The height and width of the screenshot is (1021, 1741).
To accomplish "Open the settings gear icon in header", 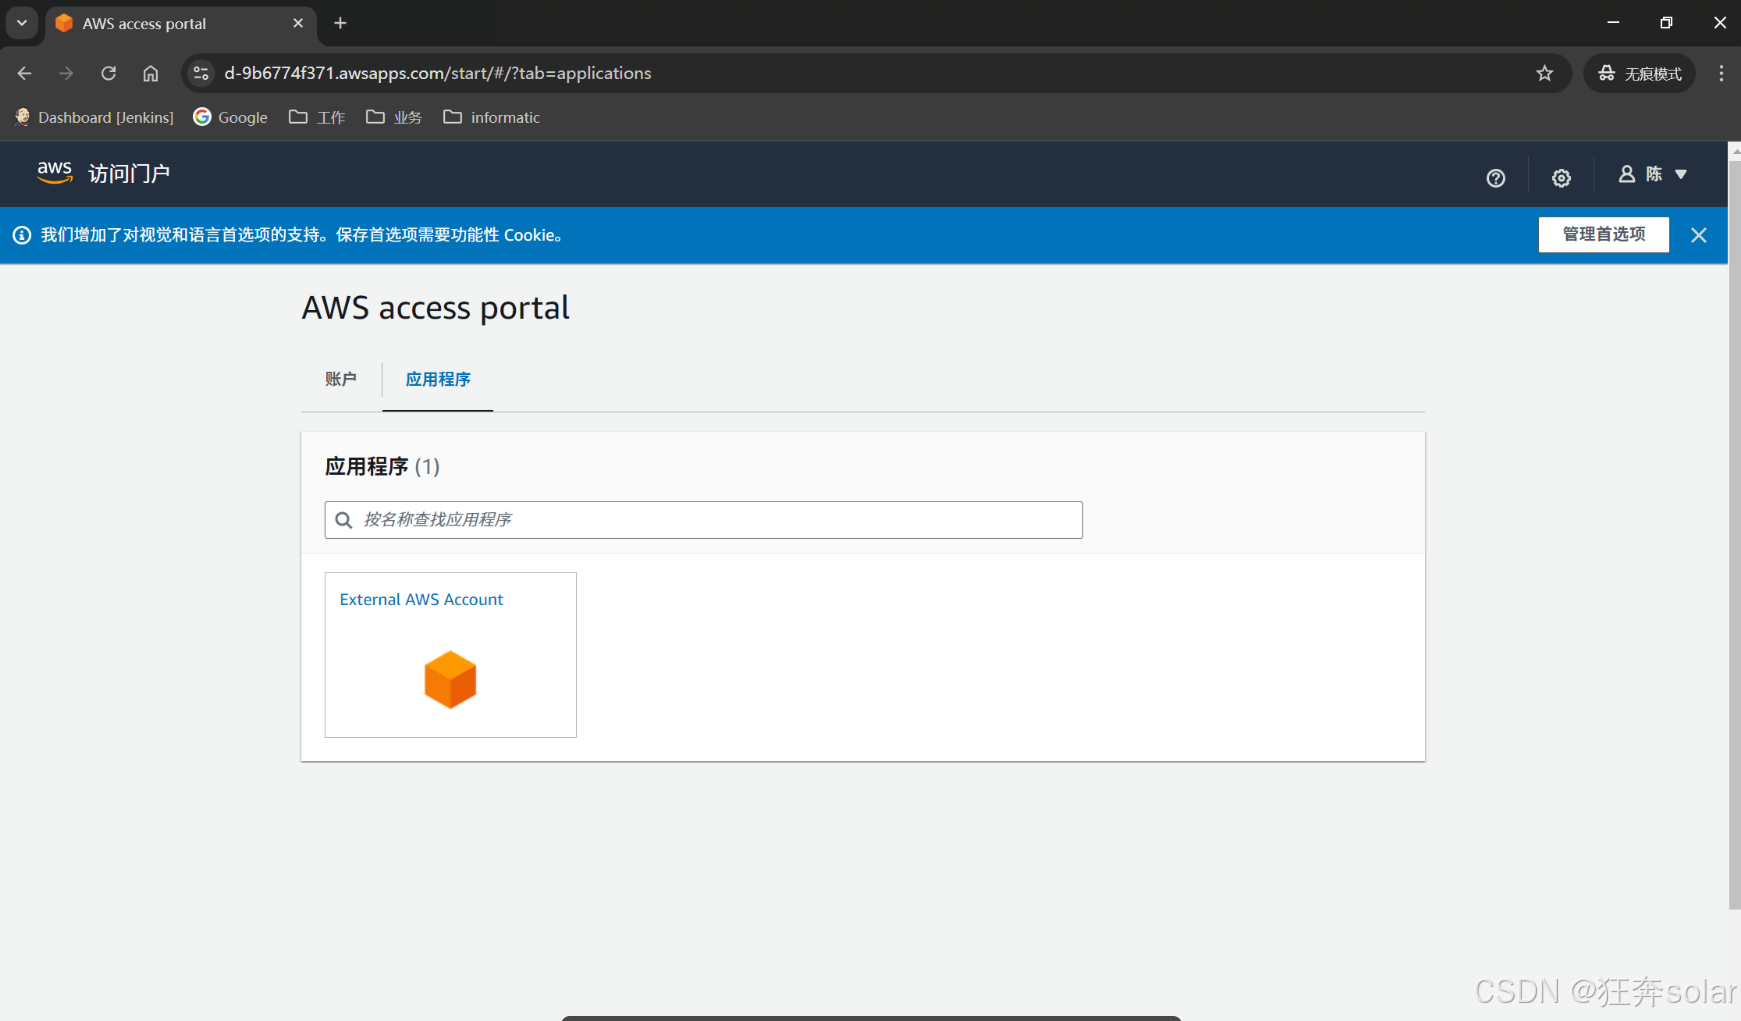I will tap(1561, 178).
